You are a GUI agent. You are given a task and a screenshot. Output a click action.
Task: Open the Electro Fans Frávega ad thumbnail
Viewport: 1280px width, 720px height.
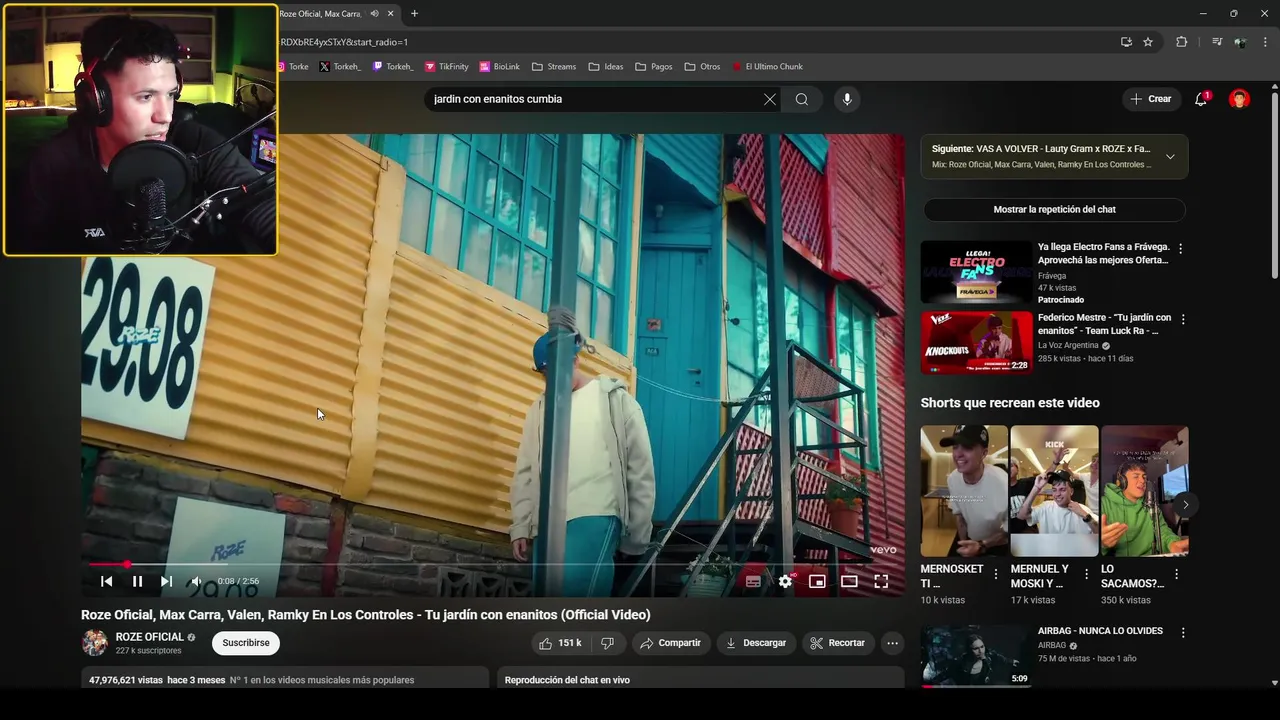pyautogui.click(x=976, y=271)
